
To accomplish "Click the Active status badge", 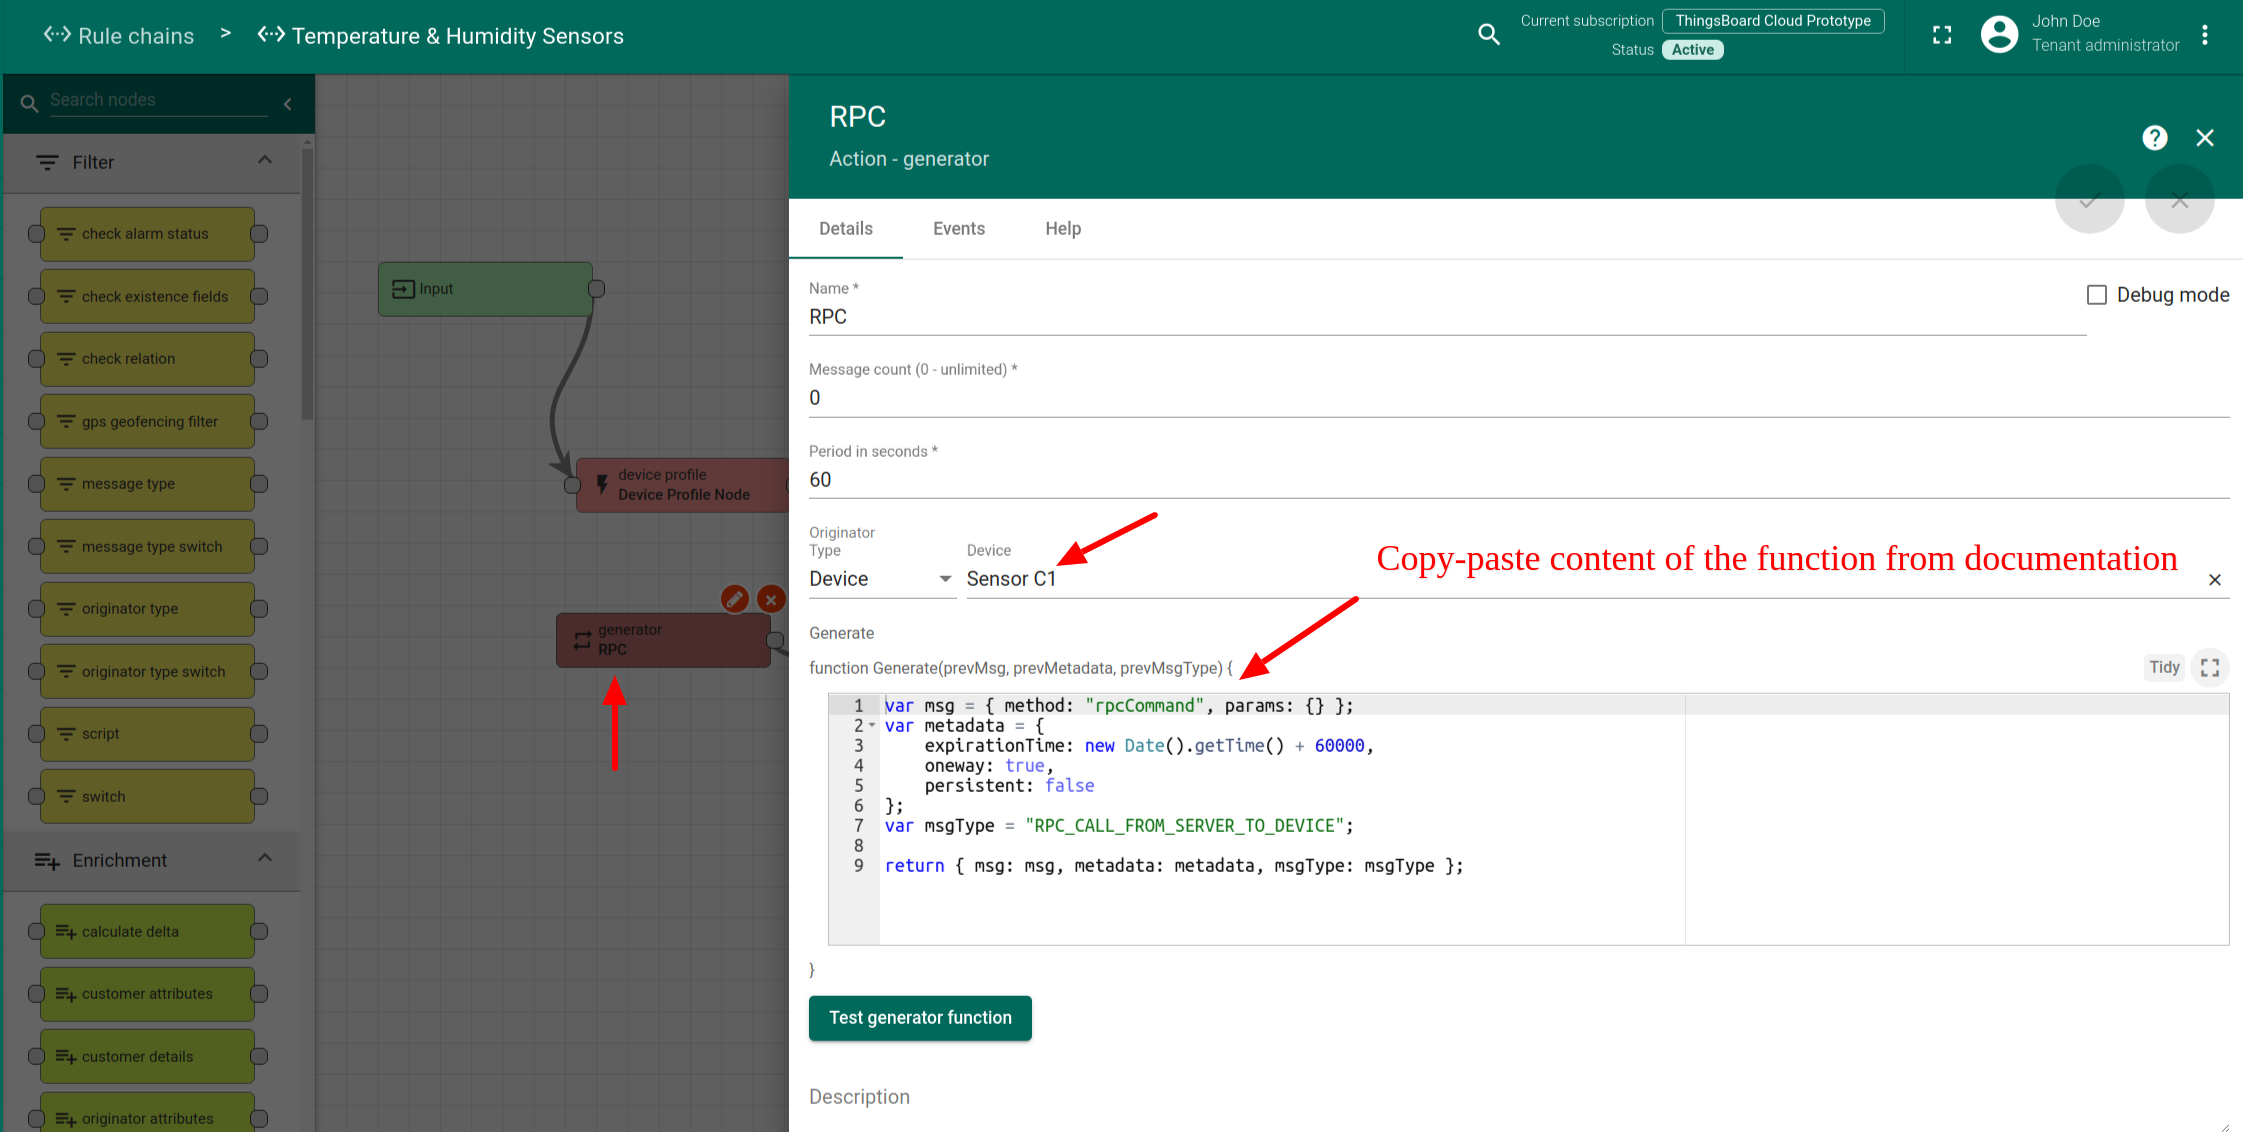I will point(1693,50).
